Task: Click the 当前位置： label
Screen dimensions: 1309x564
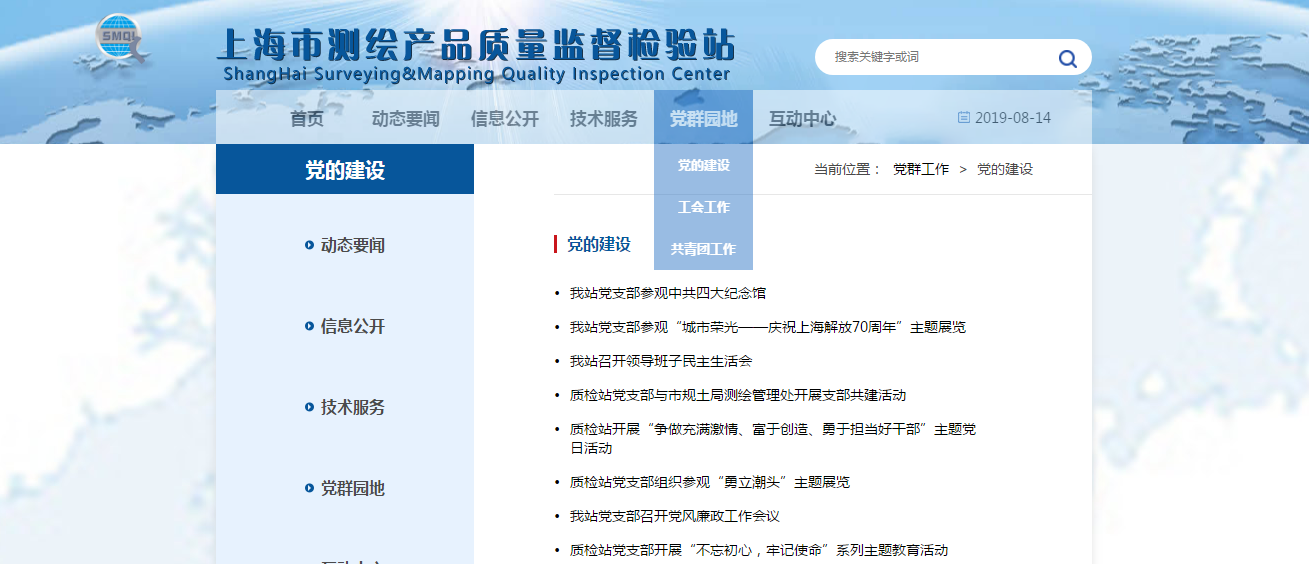Action: 848,169
